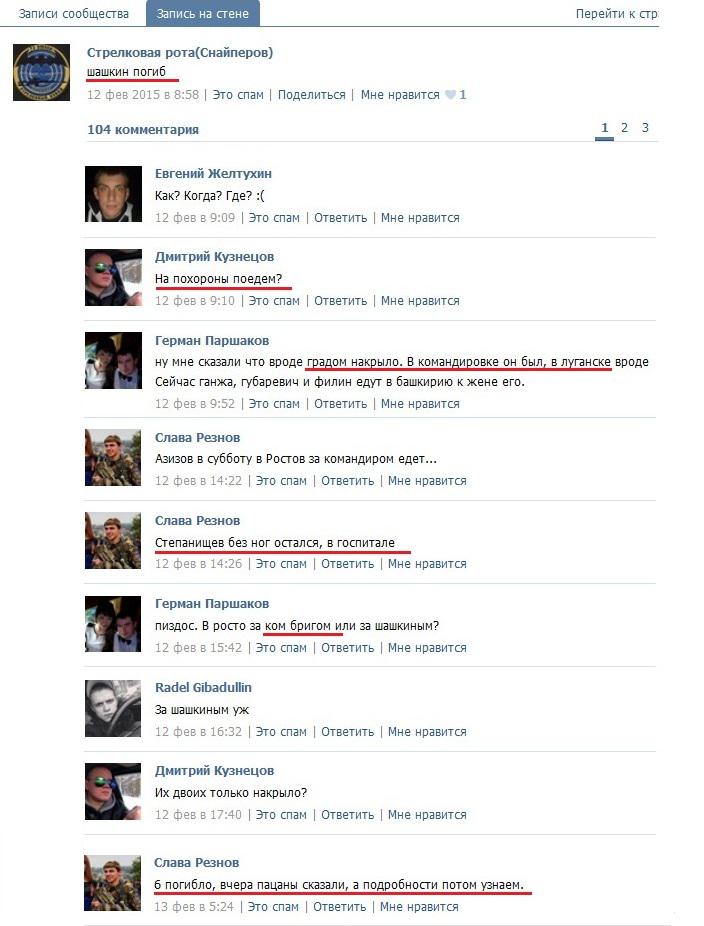Reply to Евгений Желтухин's comment

pyautogui.click(x=340, y=218)
